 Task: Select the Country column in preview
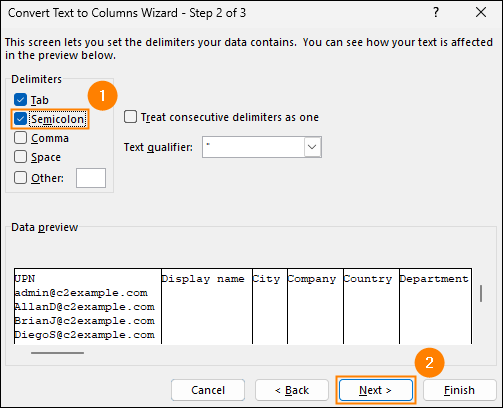tap(368, 279)
